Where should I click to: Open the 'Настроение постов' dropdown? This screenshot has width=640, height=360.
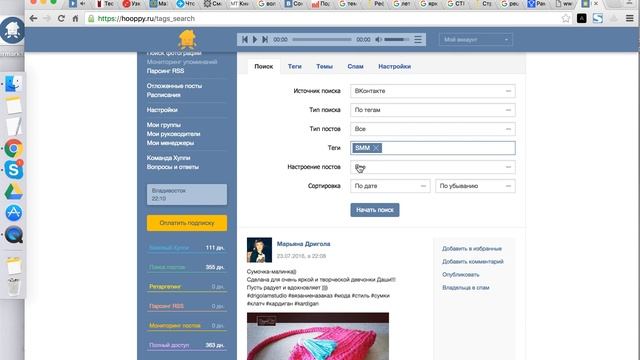tap(433, 167)
